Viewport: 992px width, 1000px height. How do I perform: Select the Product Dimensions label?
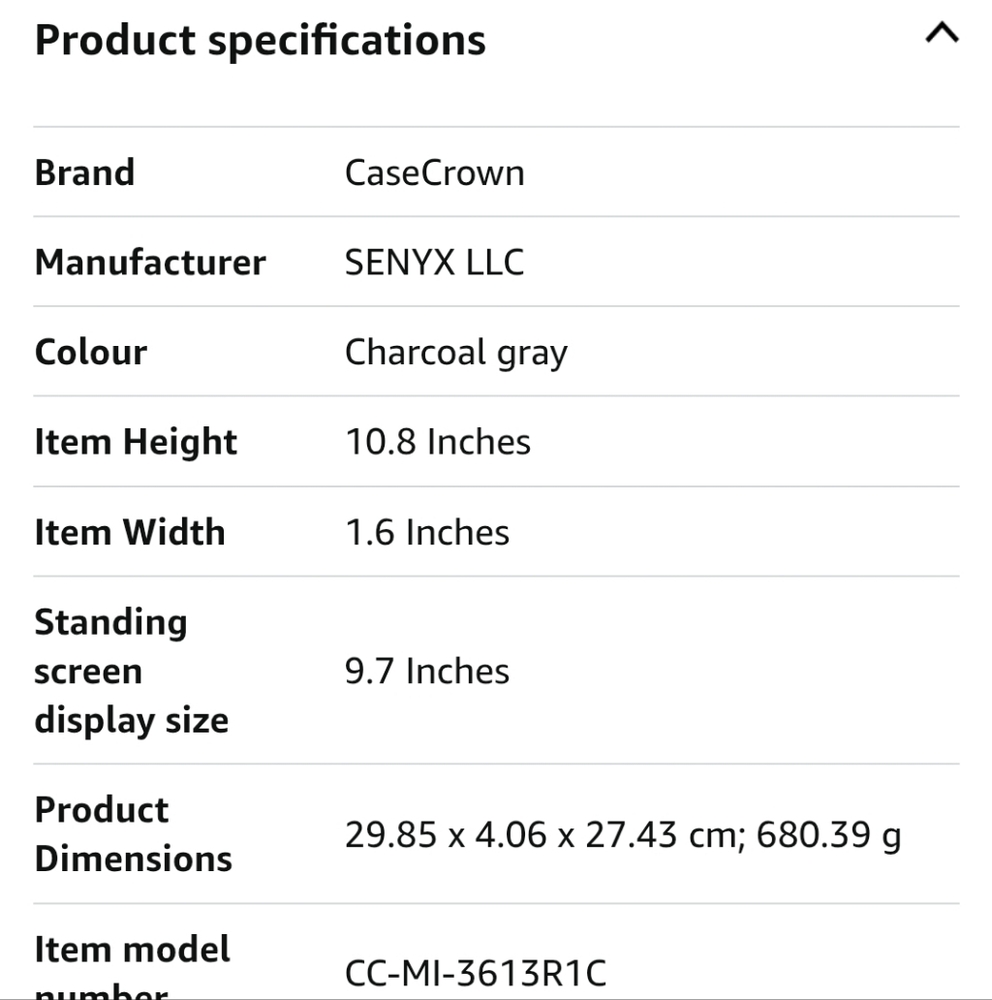tap(133, 834)
